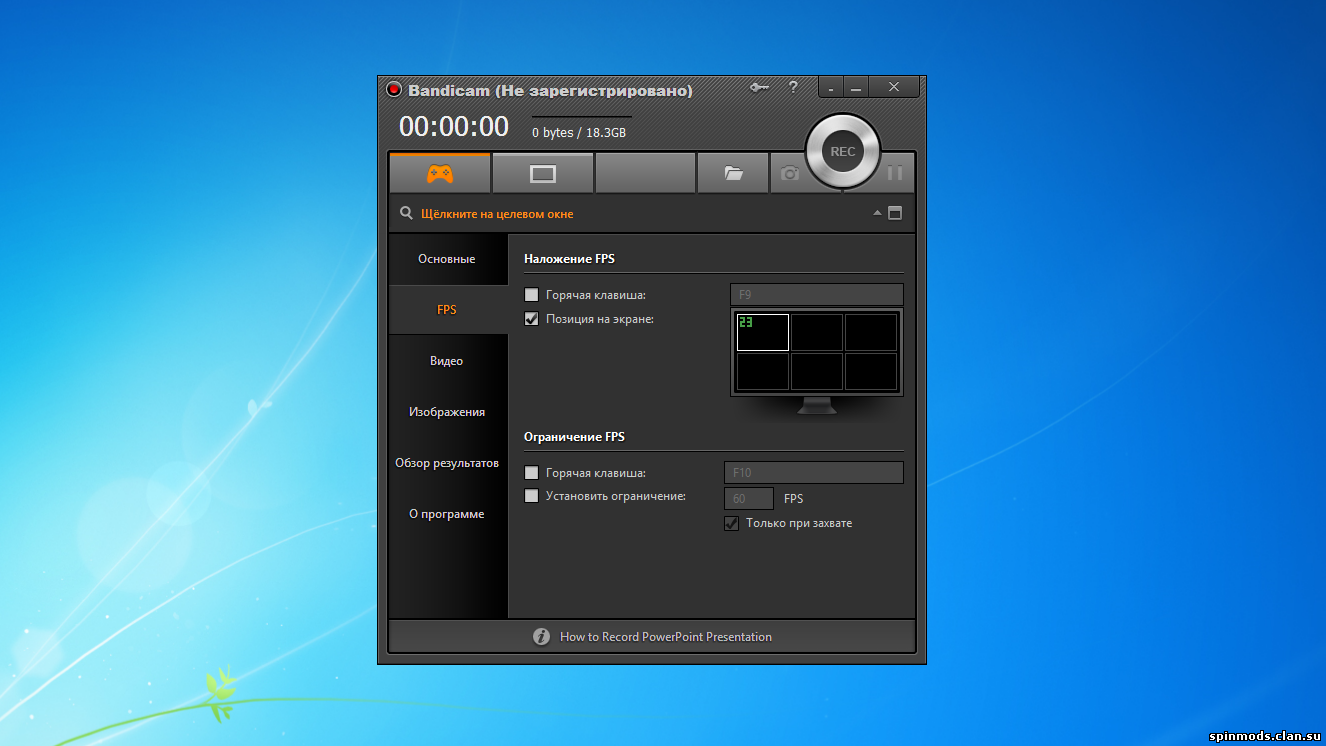Open the 'О программе' tab
Screen dimensions: 1326x746
point(447,514)
